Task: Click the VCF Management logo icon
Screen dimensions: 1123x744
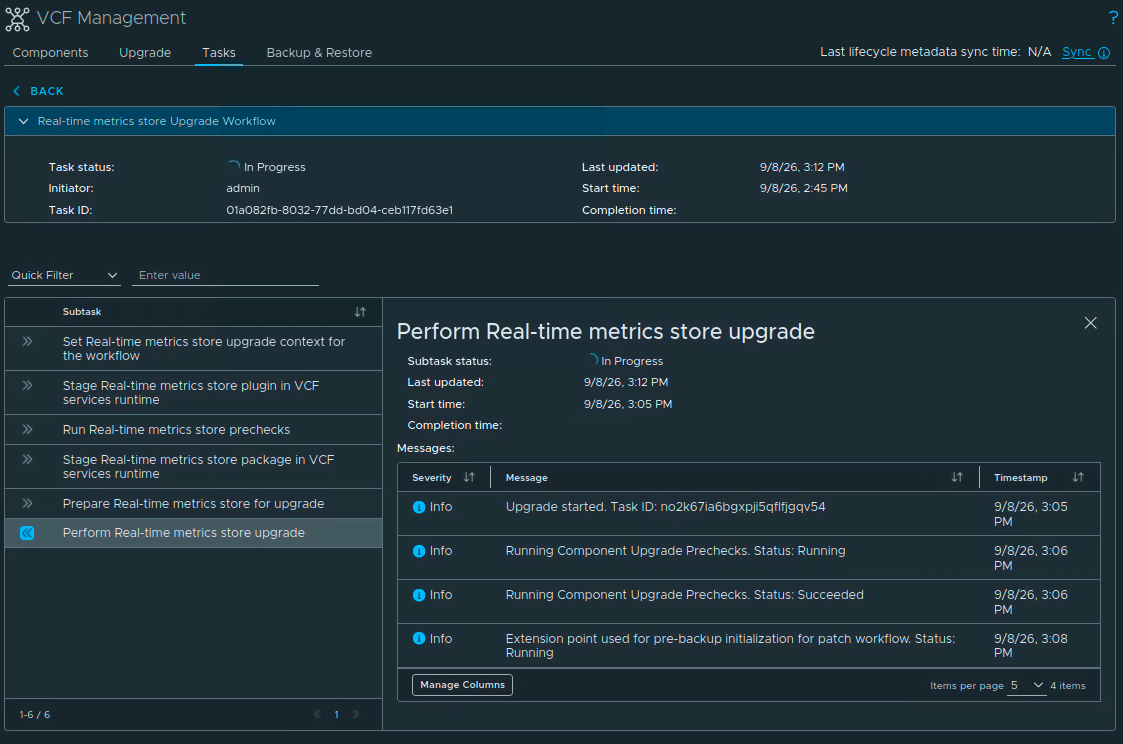Action: [x=17, y=19]
